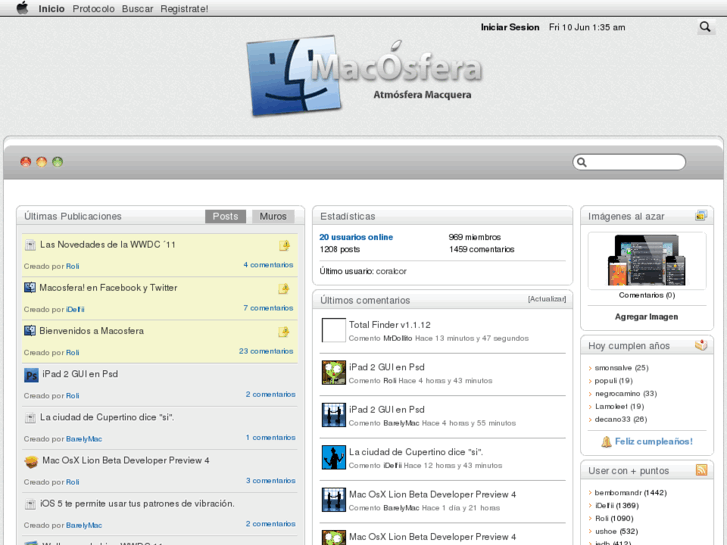Screen dimensions: 727x545
Task: Click the Agregar Imagen link
Action: [646, 317]
